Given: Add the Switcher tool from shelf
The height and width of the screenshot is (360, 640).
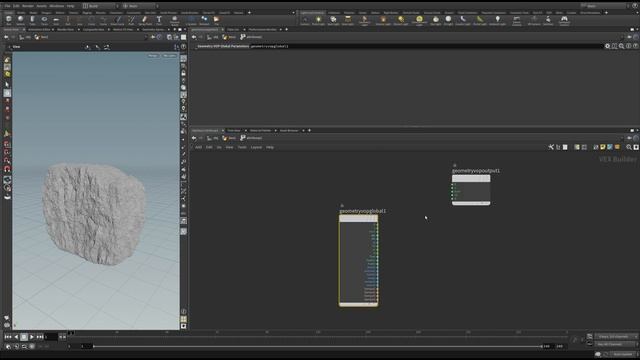Looking at the screenshot, I should [548, 20].
